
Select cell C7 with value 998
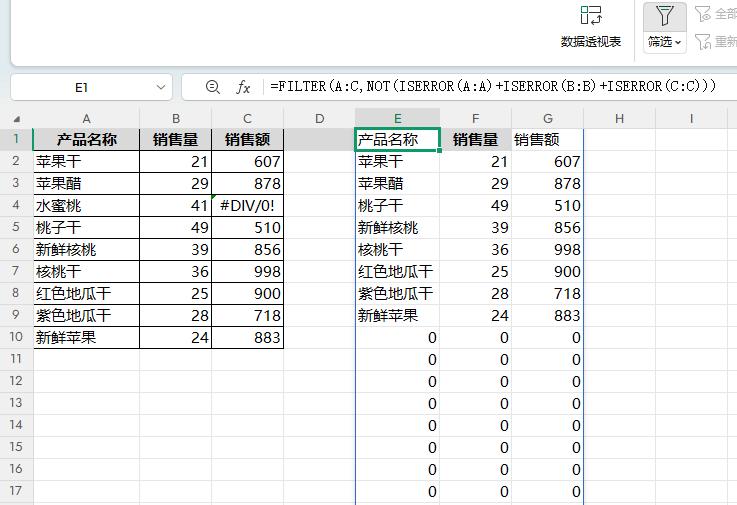pos(248,272)
